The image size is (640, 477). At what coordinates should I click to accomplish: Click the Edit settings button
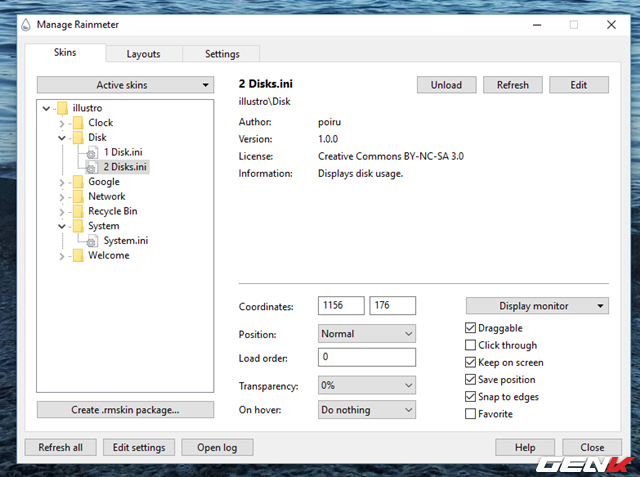tap(139, 447)
